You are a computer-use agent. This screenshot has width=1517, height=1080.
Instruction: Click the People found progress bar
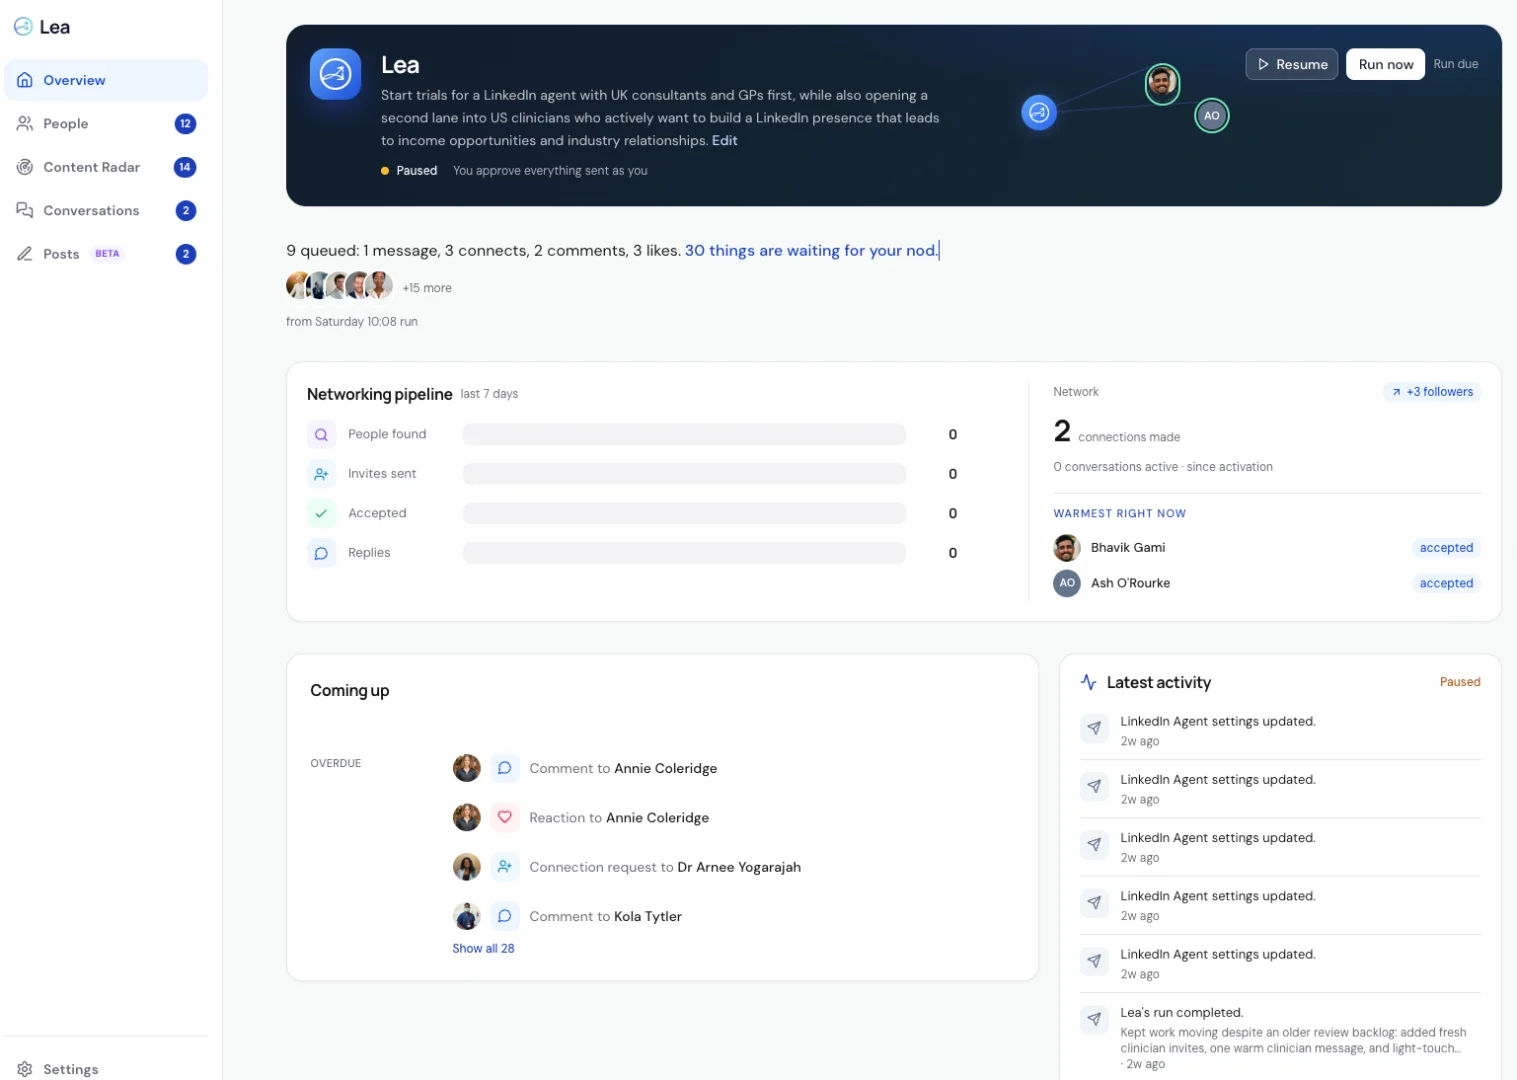[684, 435]
